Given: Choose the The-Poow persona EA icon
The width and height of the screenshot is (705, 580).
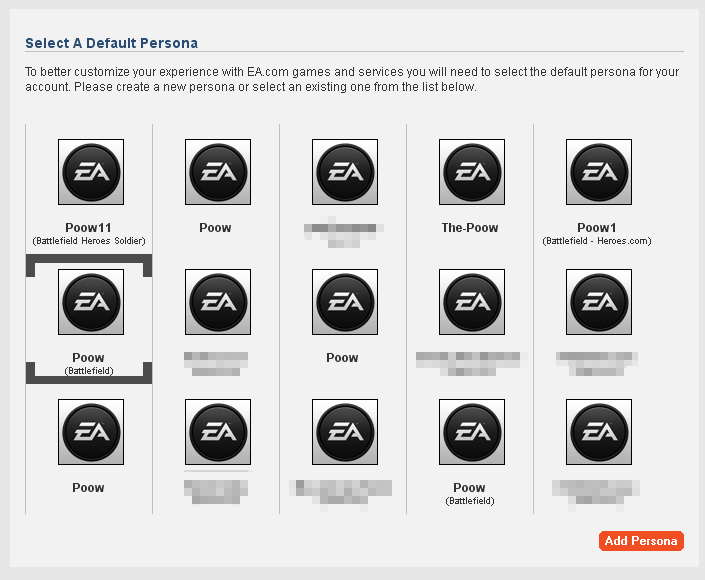Looking at the screenshot, I should (472, 172).
